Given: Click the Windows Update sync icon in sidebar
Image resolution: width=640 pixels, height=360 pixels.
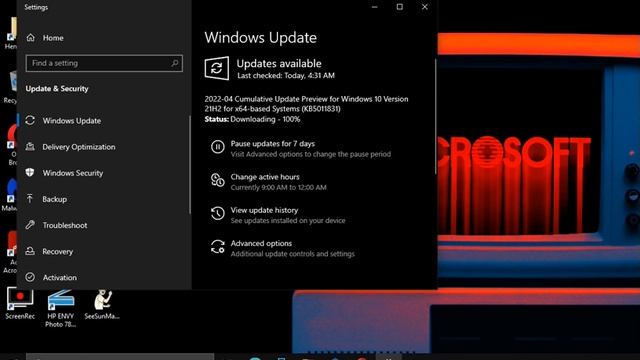Looking at the screenshot, I should [30, 120].
